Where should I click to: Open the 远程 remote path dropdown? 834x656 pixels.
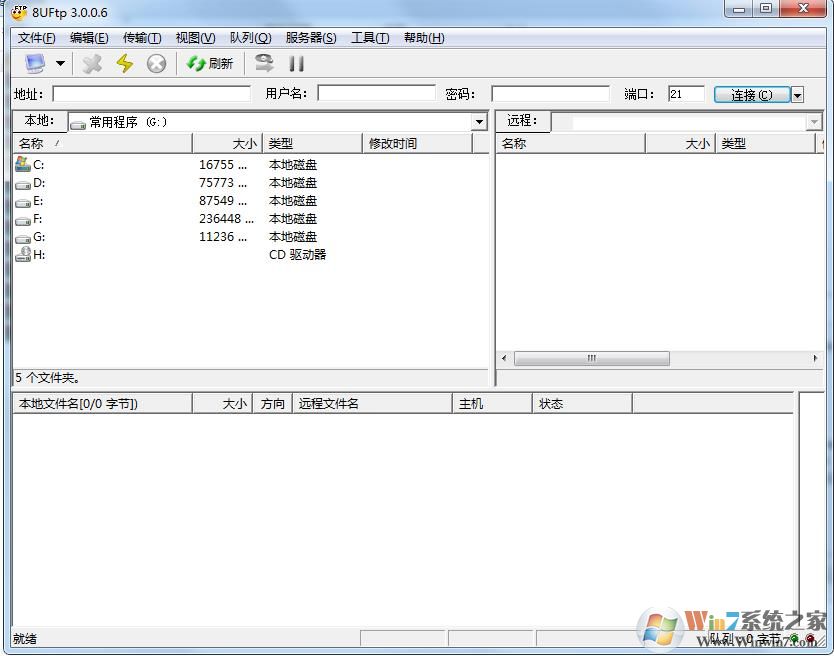tap(813, 120)
